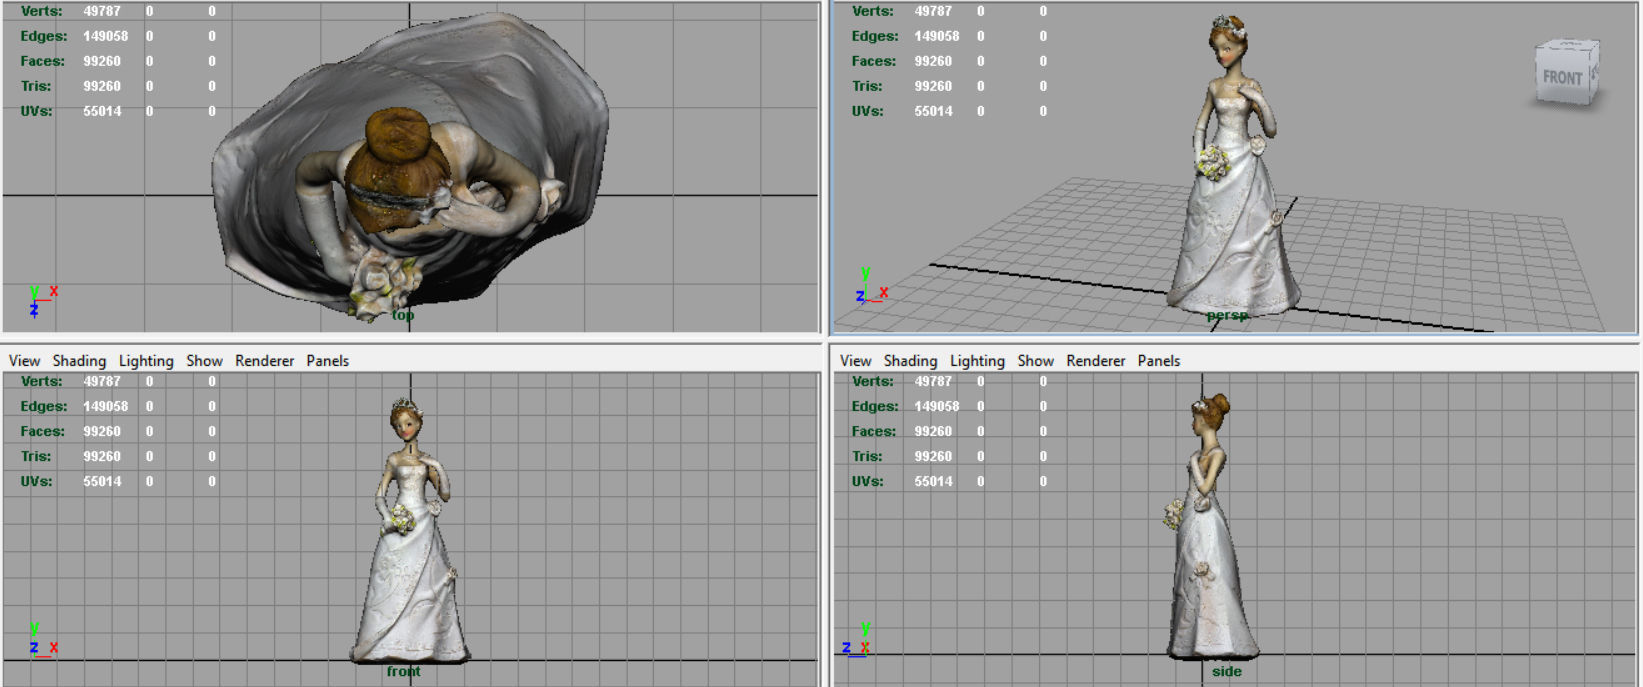The height and width of the screenshot is (687, 1643).
Task: Click Tris count 99260 in persp viewport
Action: coord(933,86)
